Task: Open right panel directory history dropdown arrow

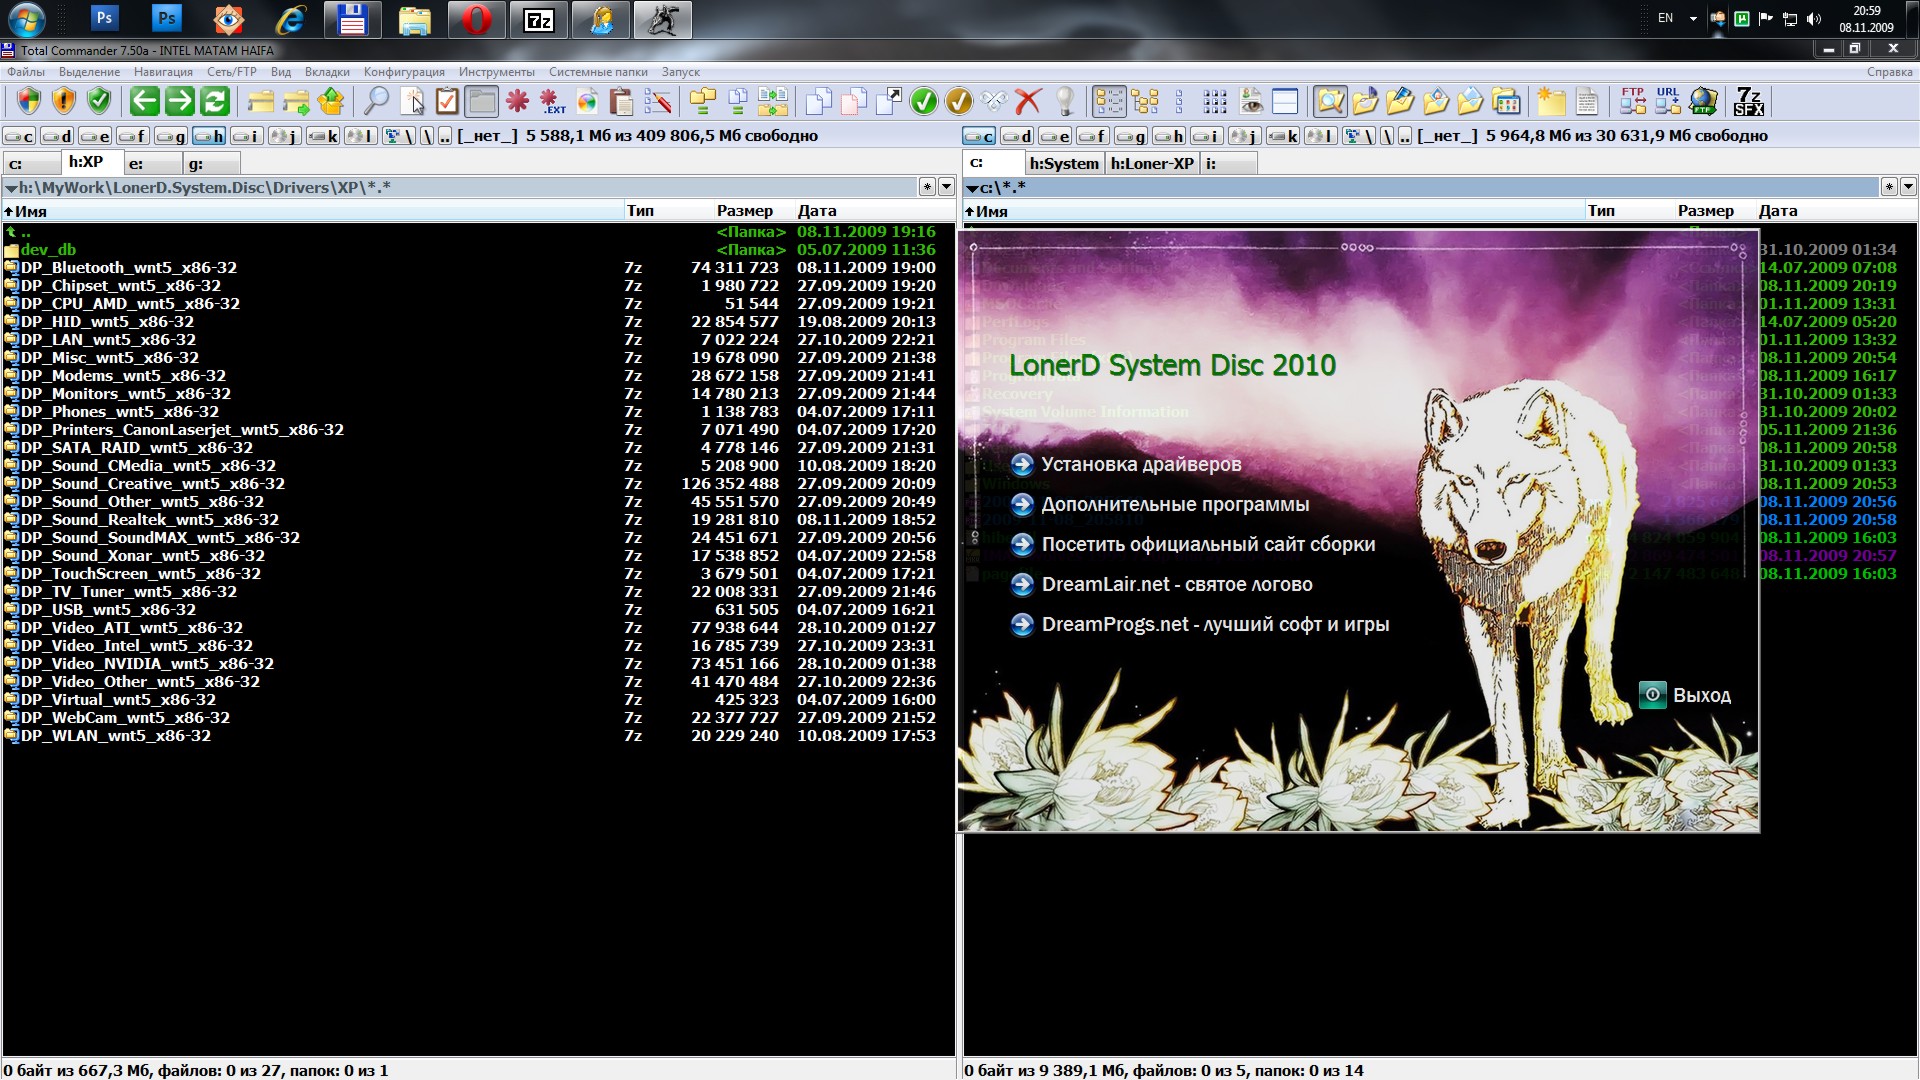Action: pos(1907,187)
